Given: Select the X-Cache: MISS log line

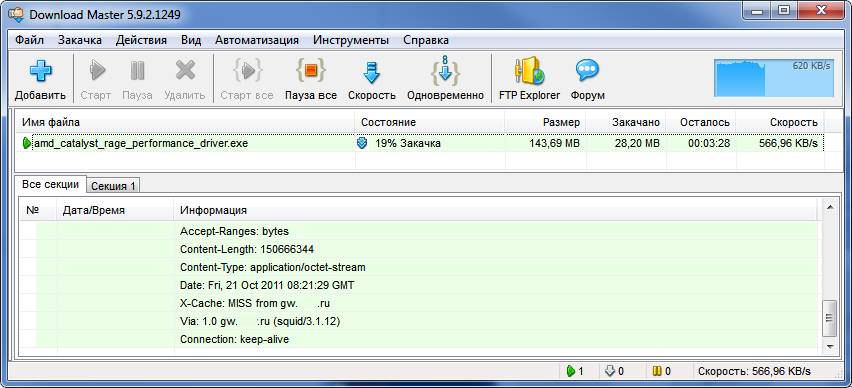Looking at the screenshot, I should pos(418,303).
